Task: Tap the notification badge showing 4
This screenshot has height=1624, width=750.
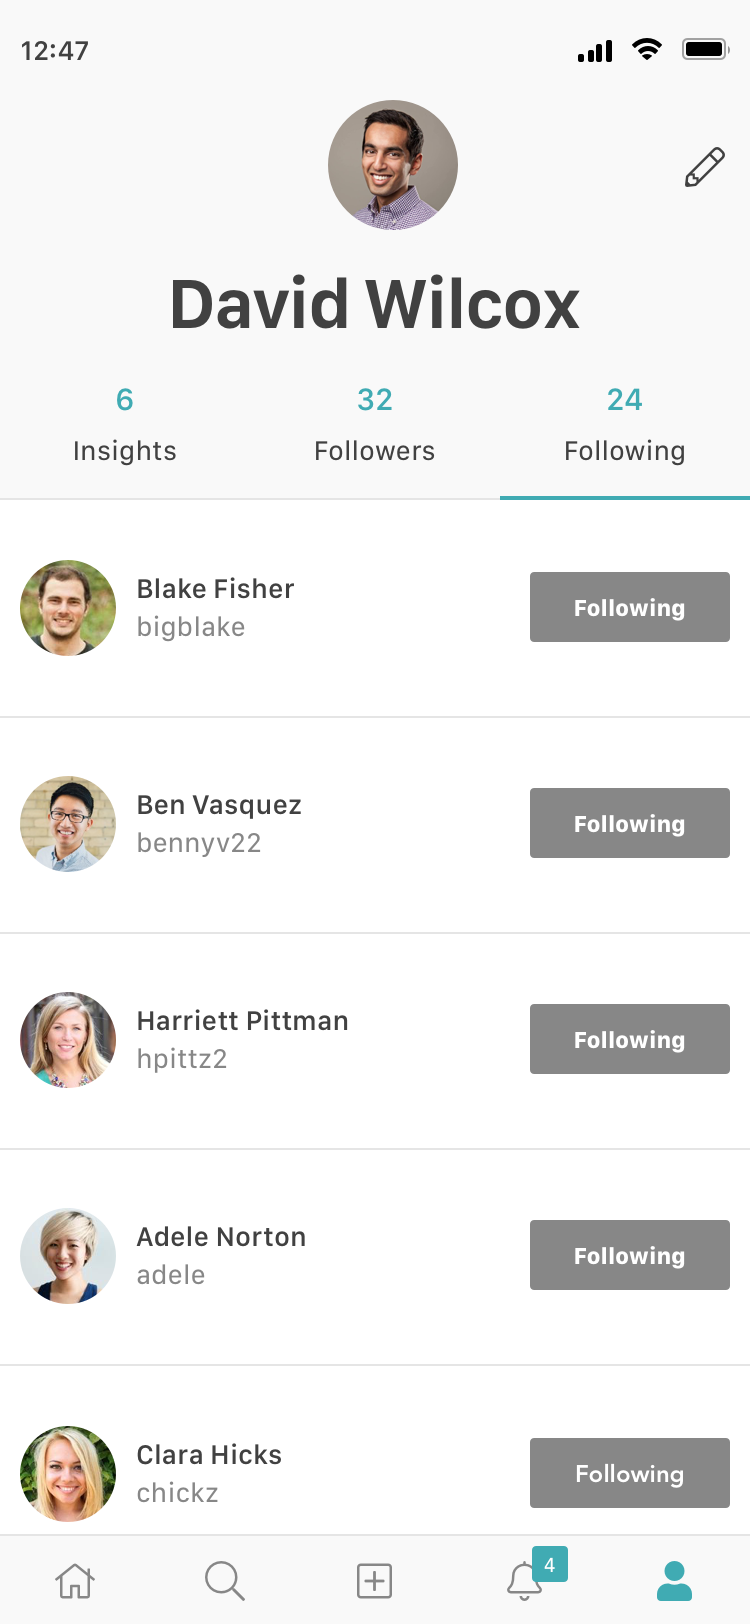Action: coord(550,1564)
